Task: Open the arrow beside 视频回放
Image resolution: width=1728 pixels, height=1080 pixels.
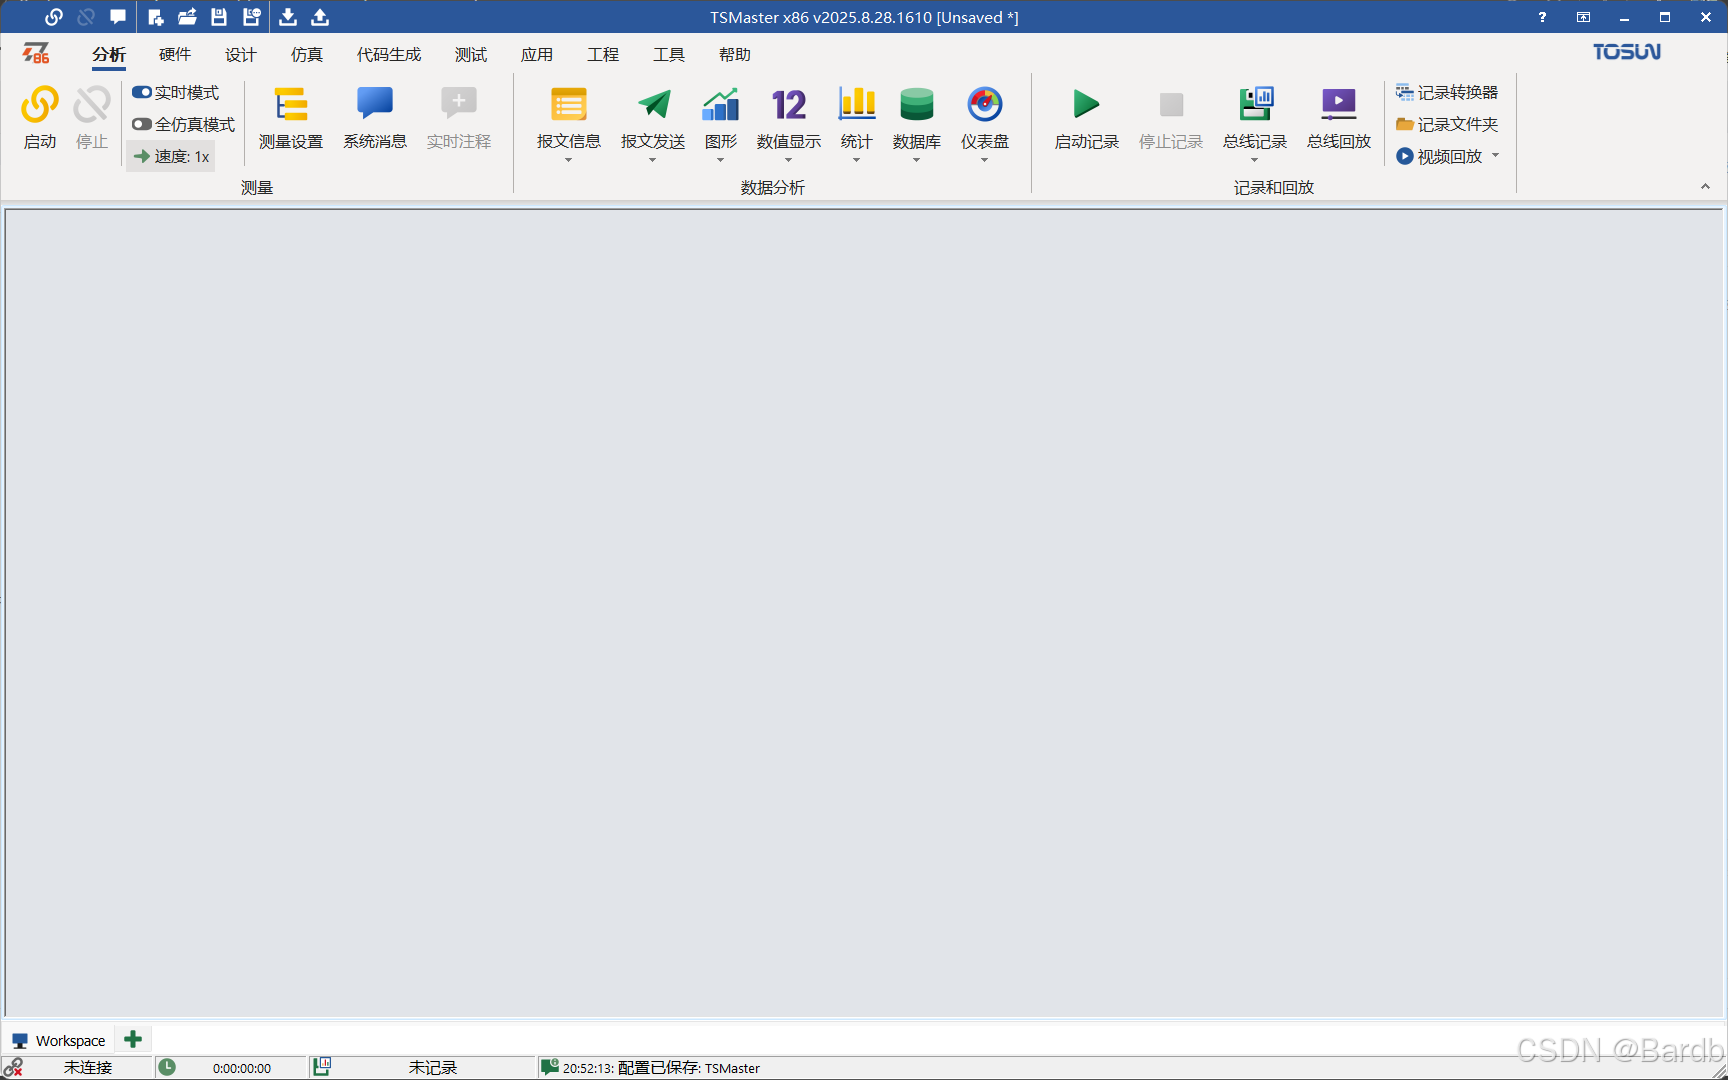Action: point(1496,155)
